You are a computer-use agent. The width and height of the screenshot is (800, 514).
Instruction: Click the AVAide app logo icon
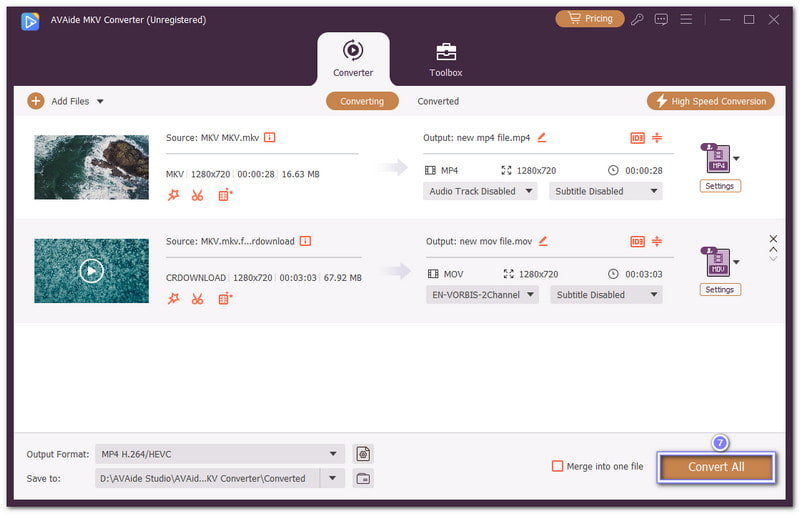[30, 21]
